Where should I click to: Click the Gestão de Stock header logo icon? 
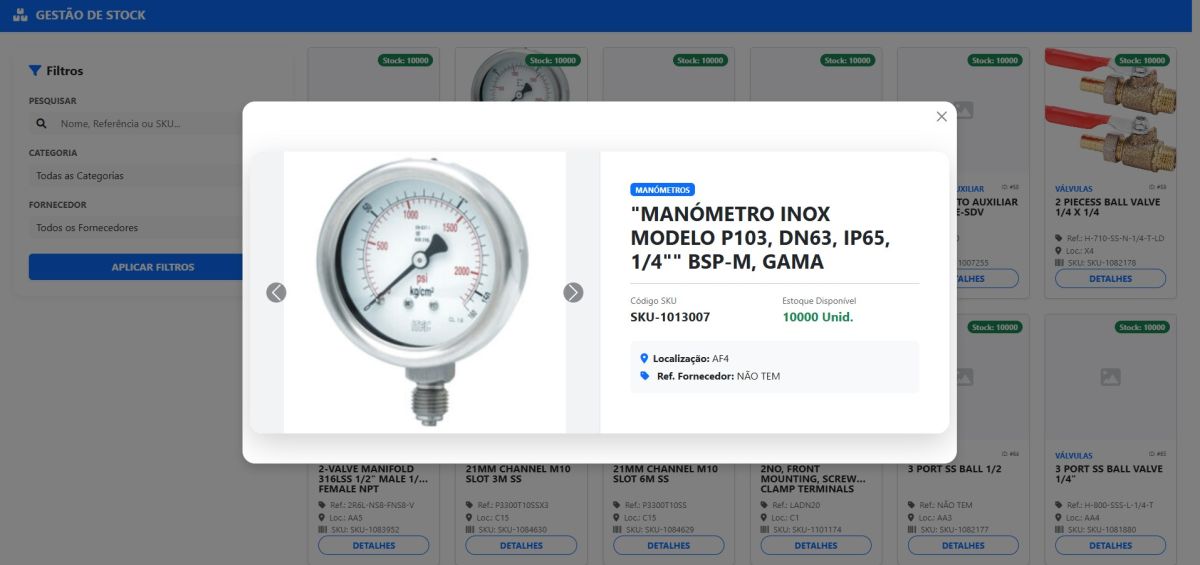[20, 15]
